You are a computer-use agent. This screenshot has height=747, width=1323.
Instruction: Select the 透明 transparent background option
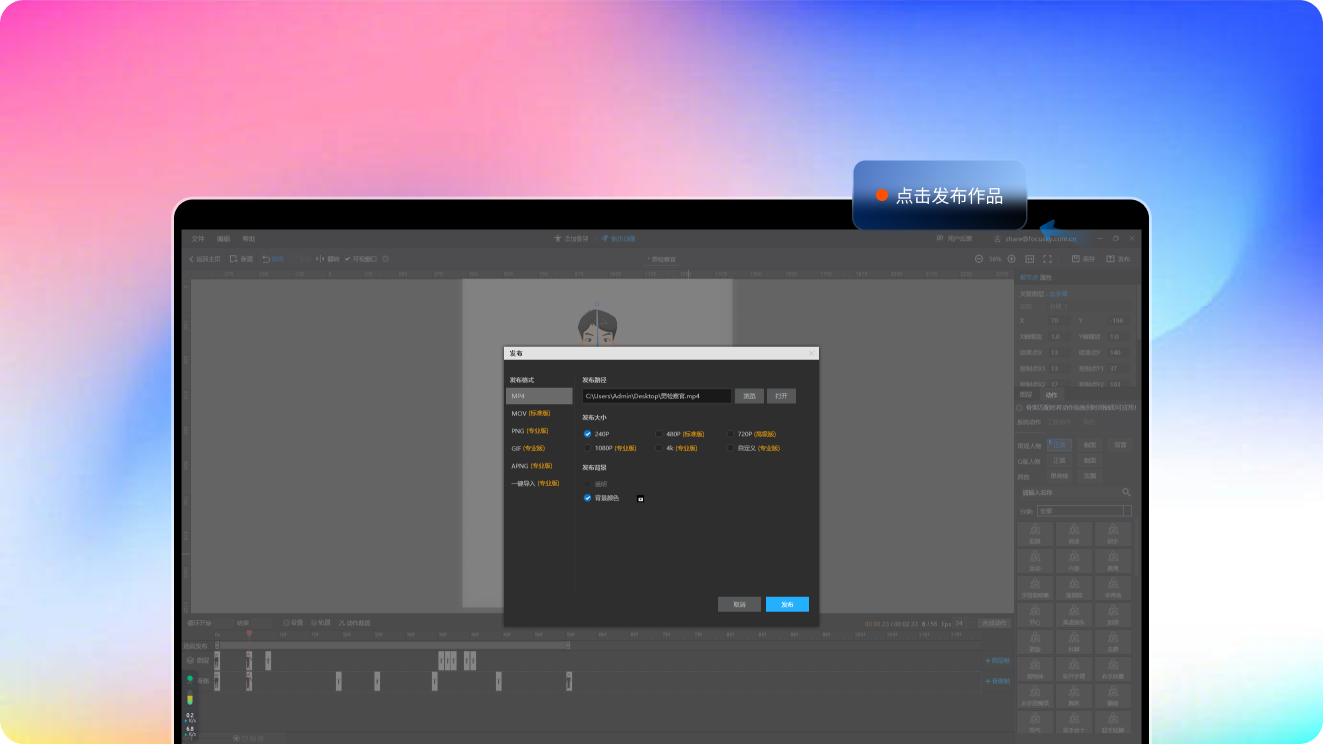[x=596, y=484]
